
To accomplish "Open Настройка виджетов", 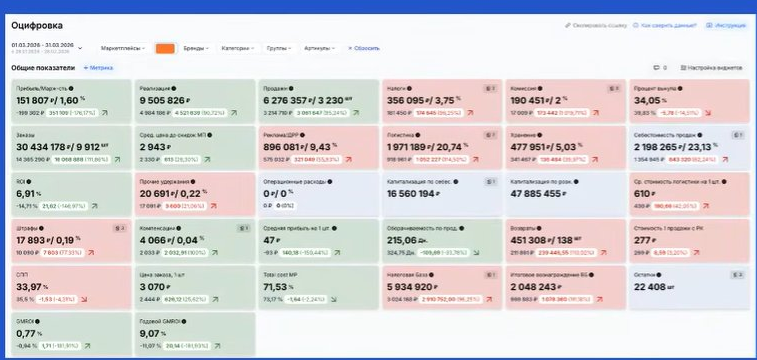I will pos(711,68).
